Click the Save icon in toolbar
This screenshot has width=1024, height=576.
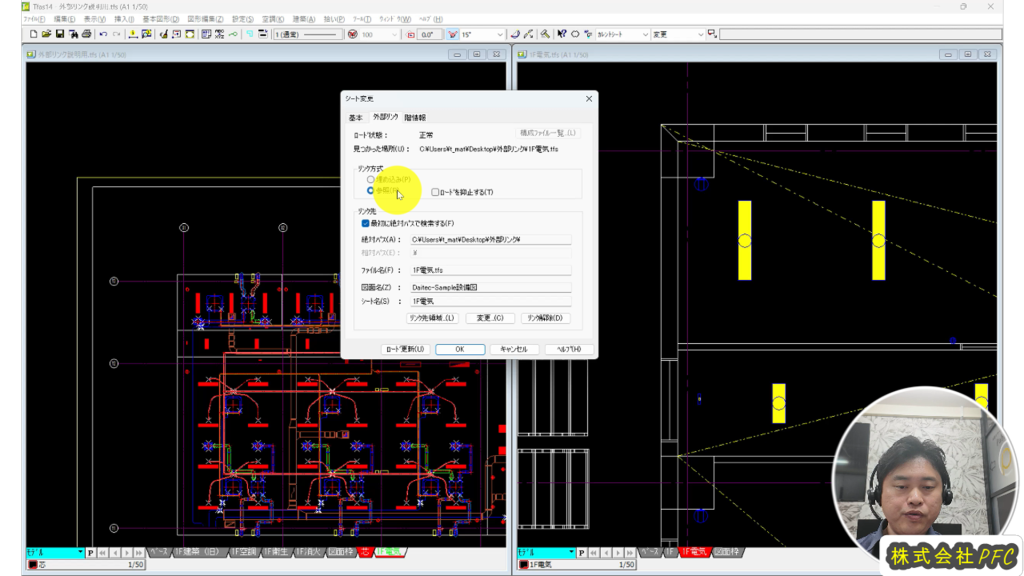tap(59, 34)
